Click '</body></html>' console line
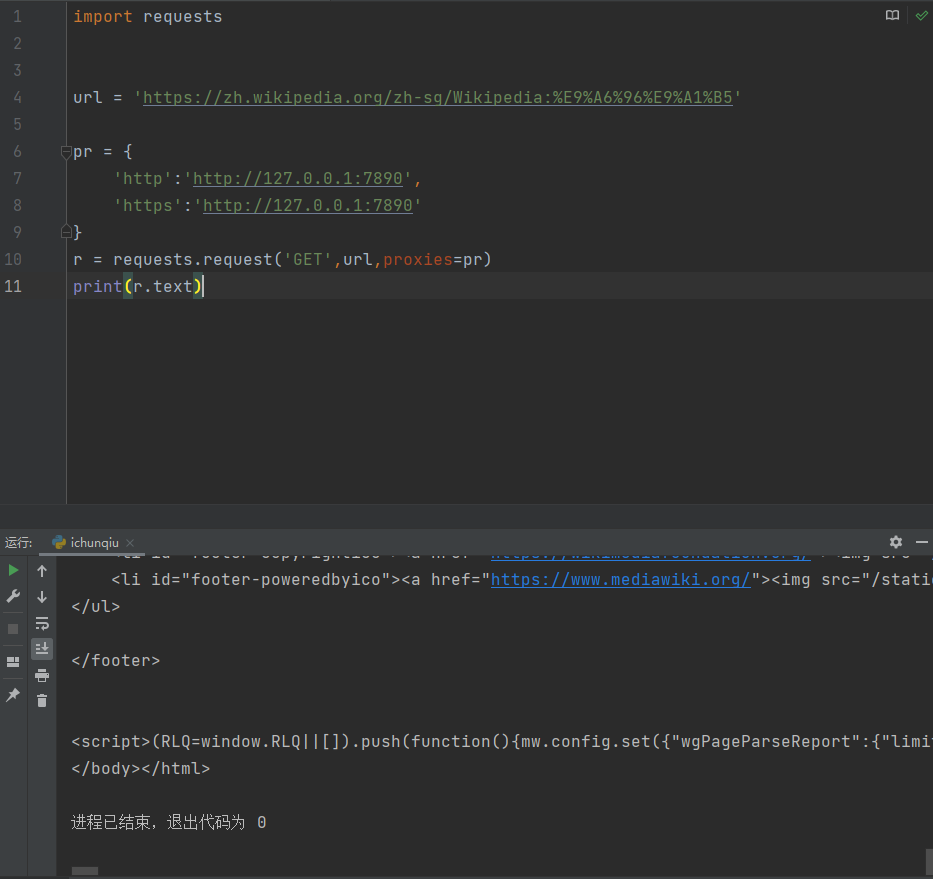 click(140, 768)
